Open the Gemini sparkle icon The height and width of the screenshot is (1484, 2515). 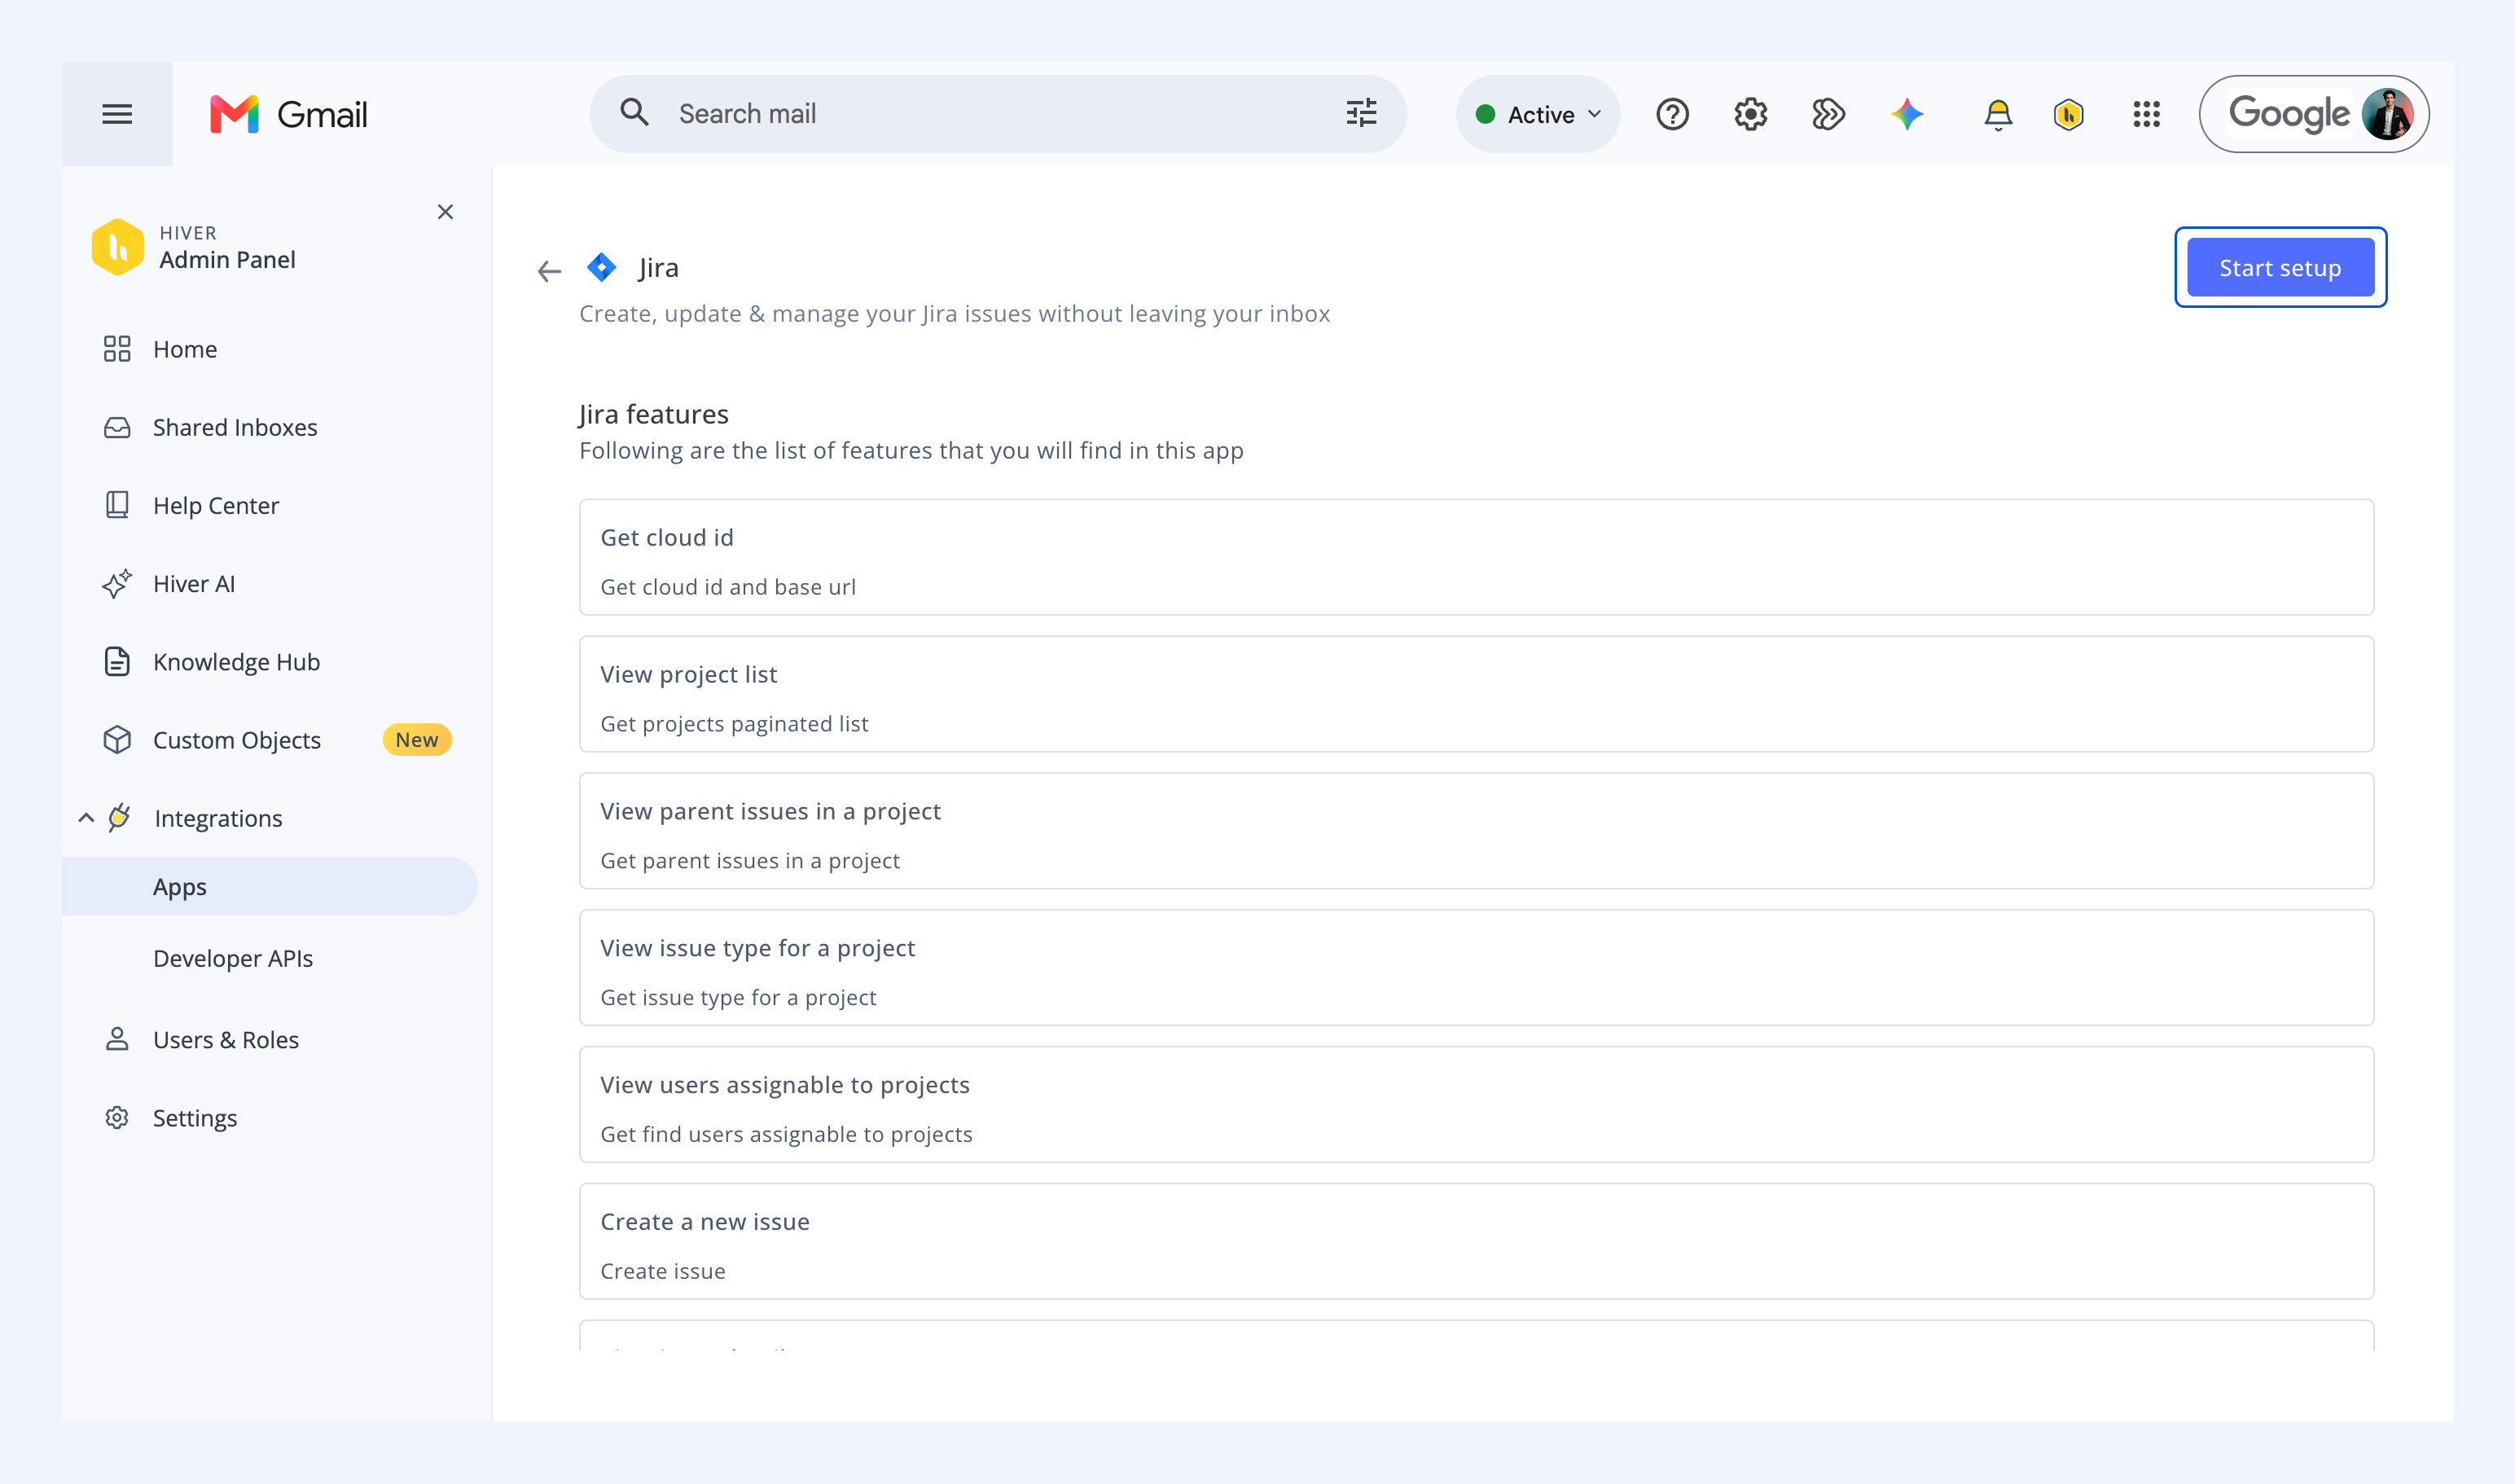[x=1907, y=114]
